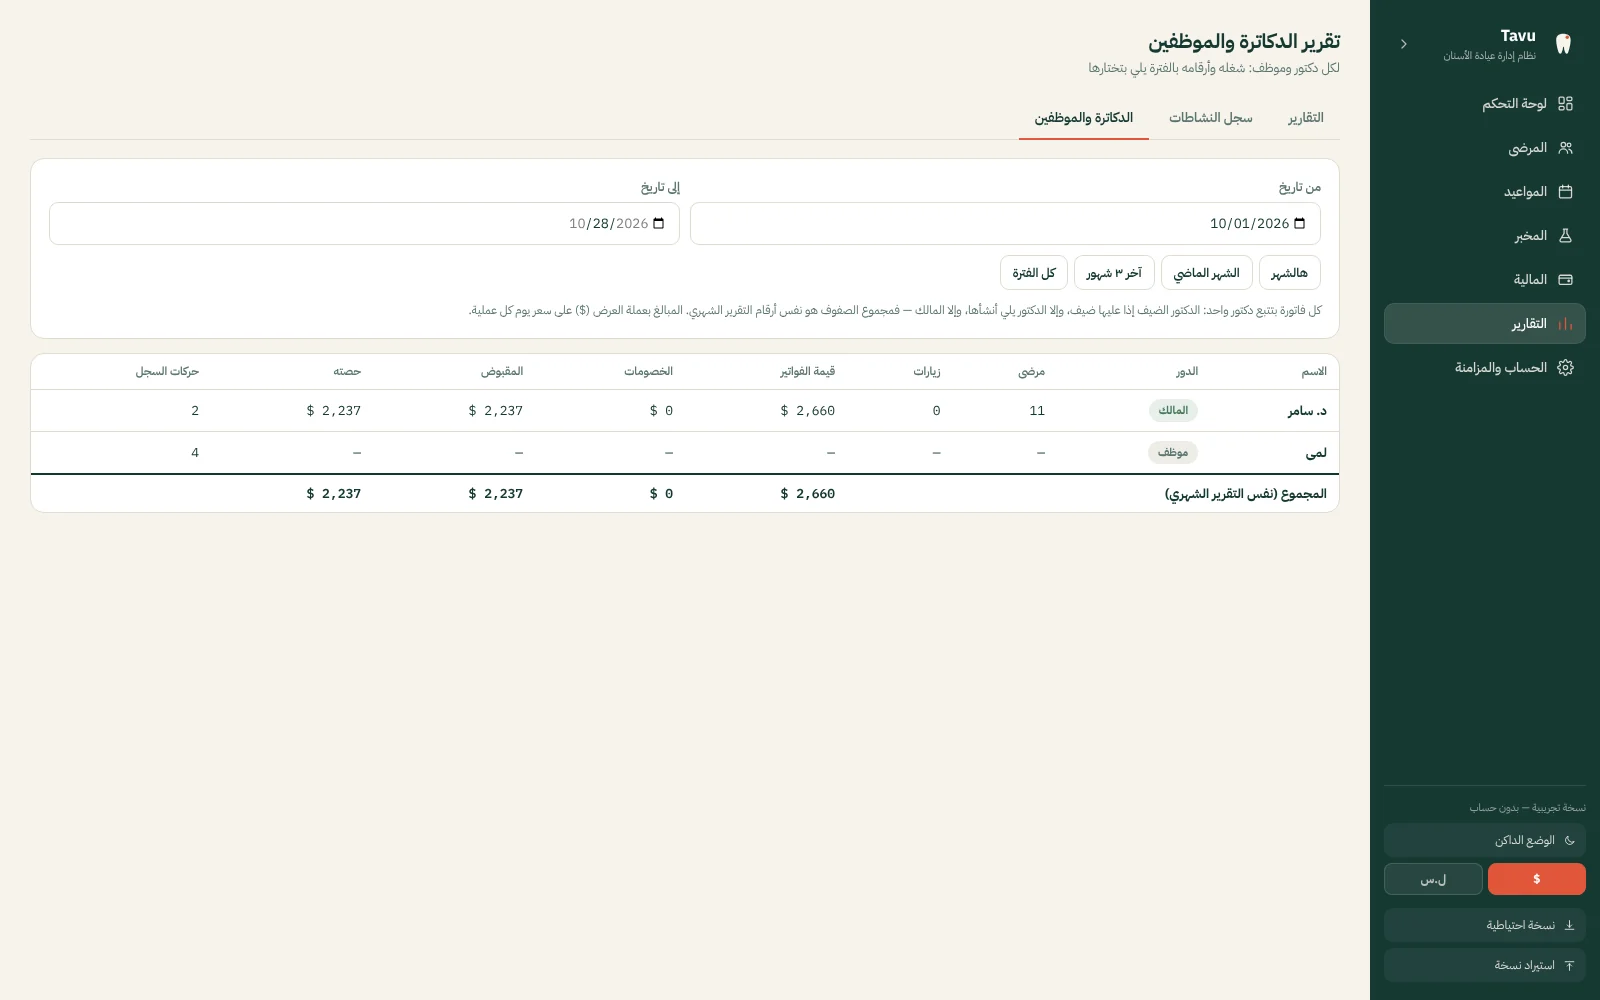Apply the الشهر الماضي date preset

[x=1207, y=273]
